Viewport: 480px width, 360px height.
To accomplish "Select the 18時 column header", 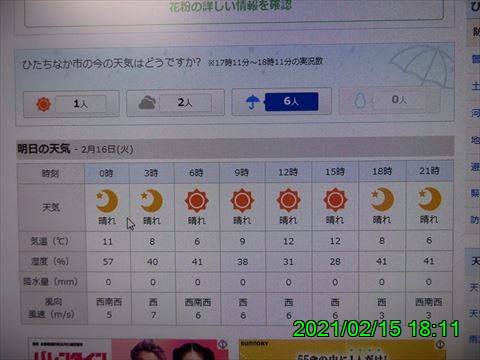I will 382,171.
